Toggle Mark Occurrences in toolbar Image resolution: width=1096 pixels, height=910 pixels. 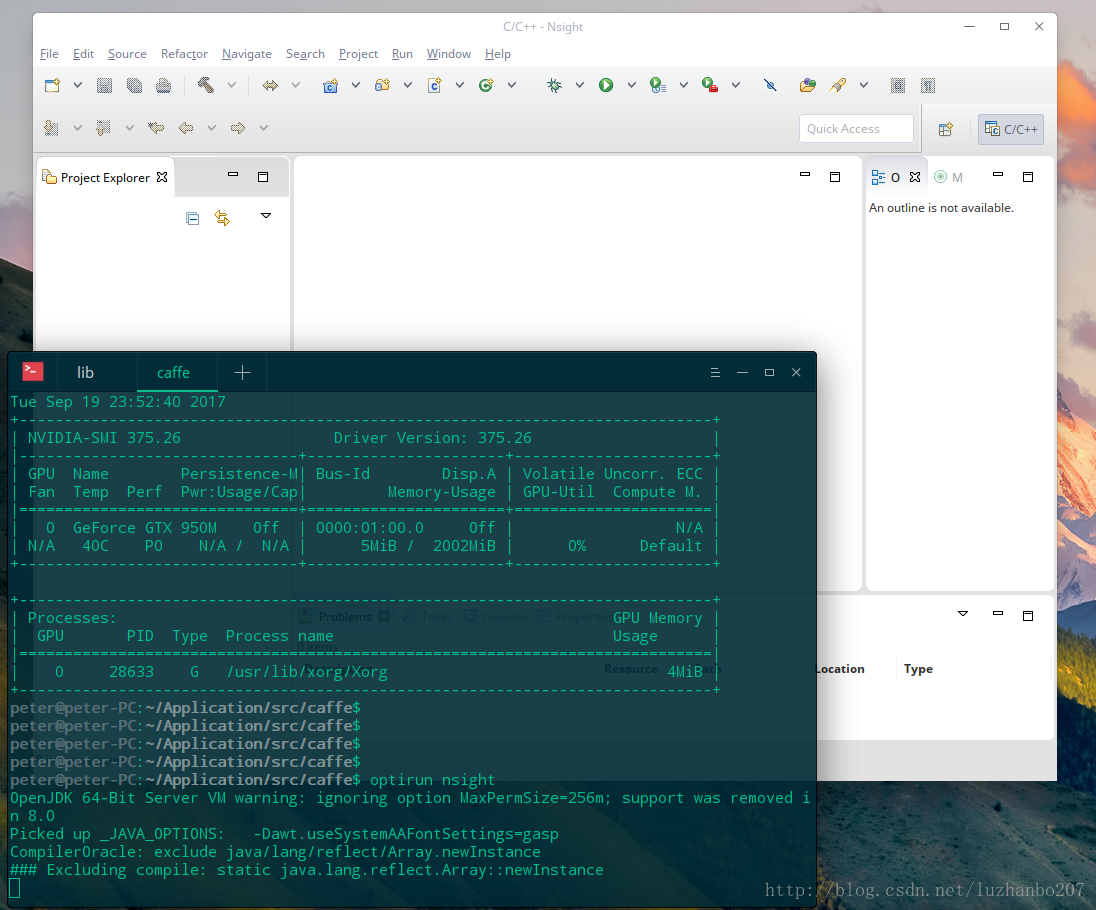[x=898, y=85]
